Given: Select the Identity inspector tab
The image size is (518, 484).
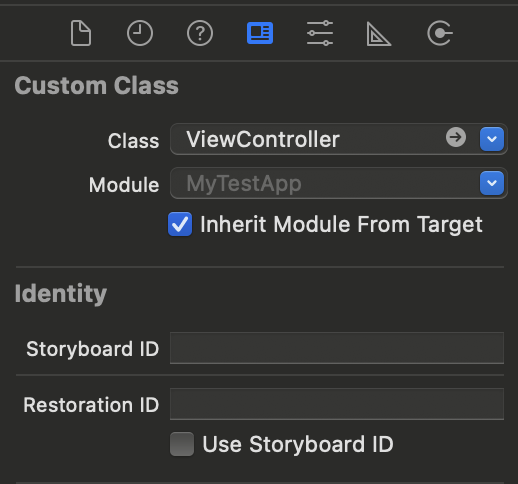Looking at the screenshot, I should pyautogui.click(x=260, y=33).
